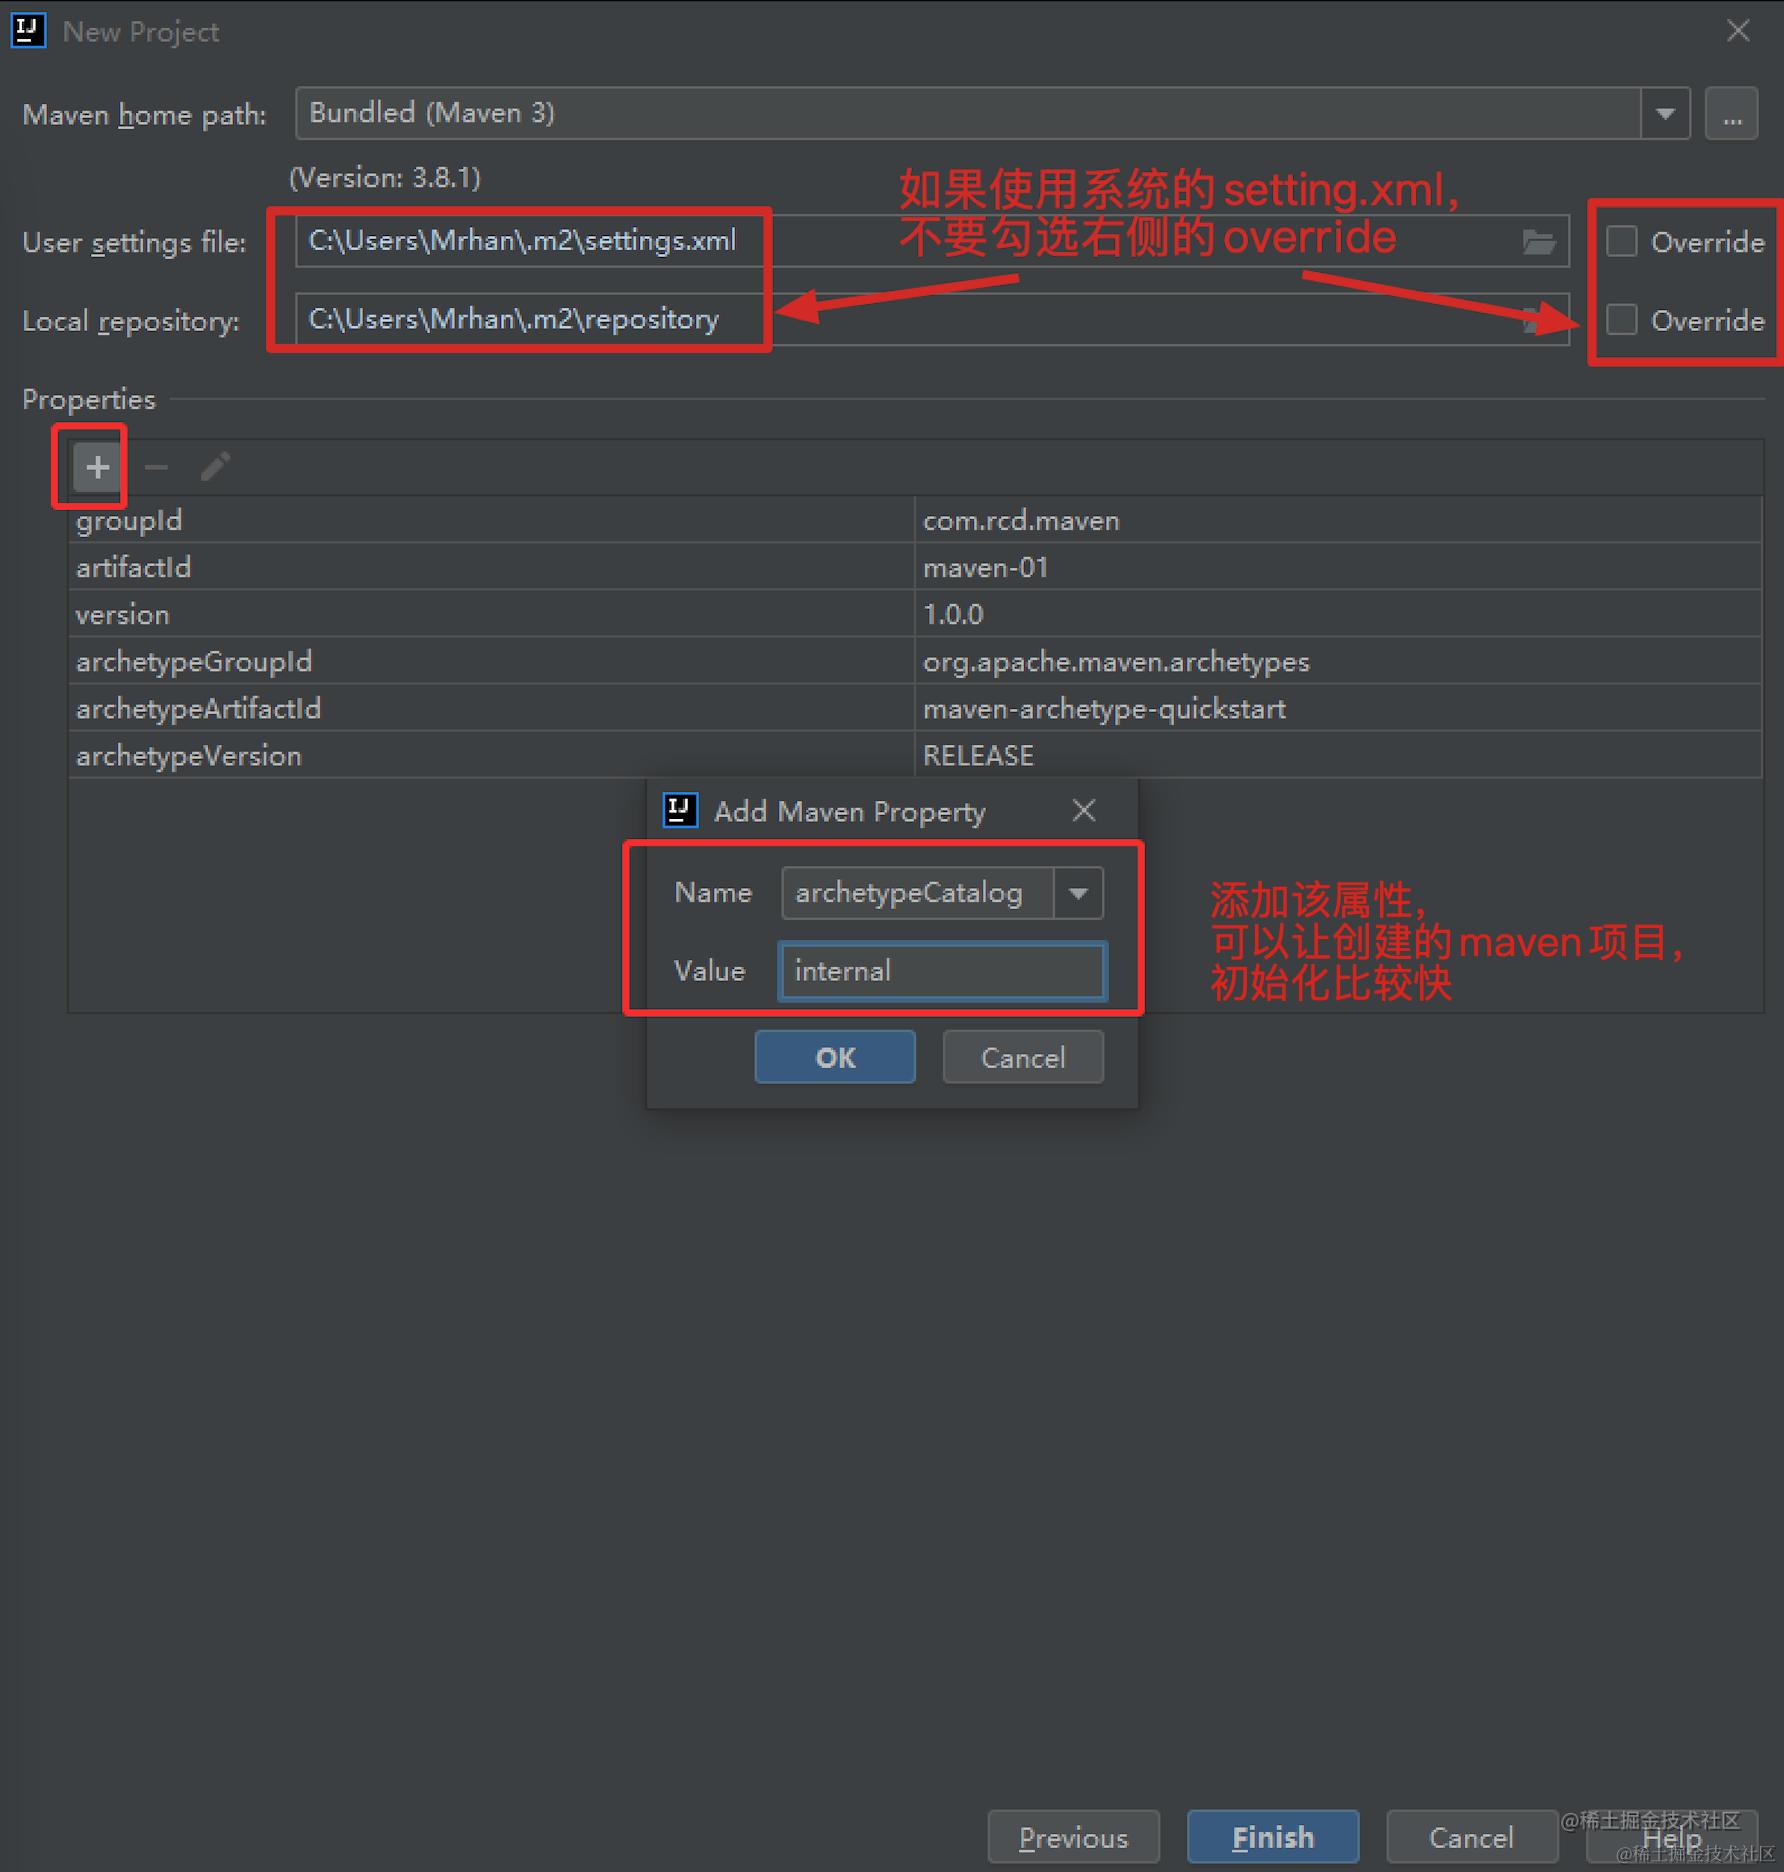Close the New Project window
The height and width of the screenshot is (1872, 1784).
point(1738,31)
